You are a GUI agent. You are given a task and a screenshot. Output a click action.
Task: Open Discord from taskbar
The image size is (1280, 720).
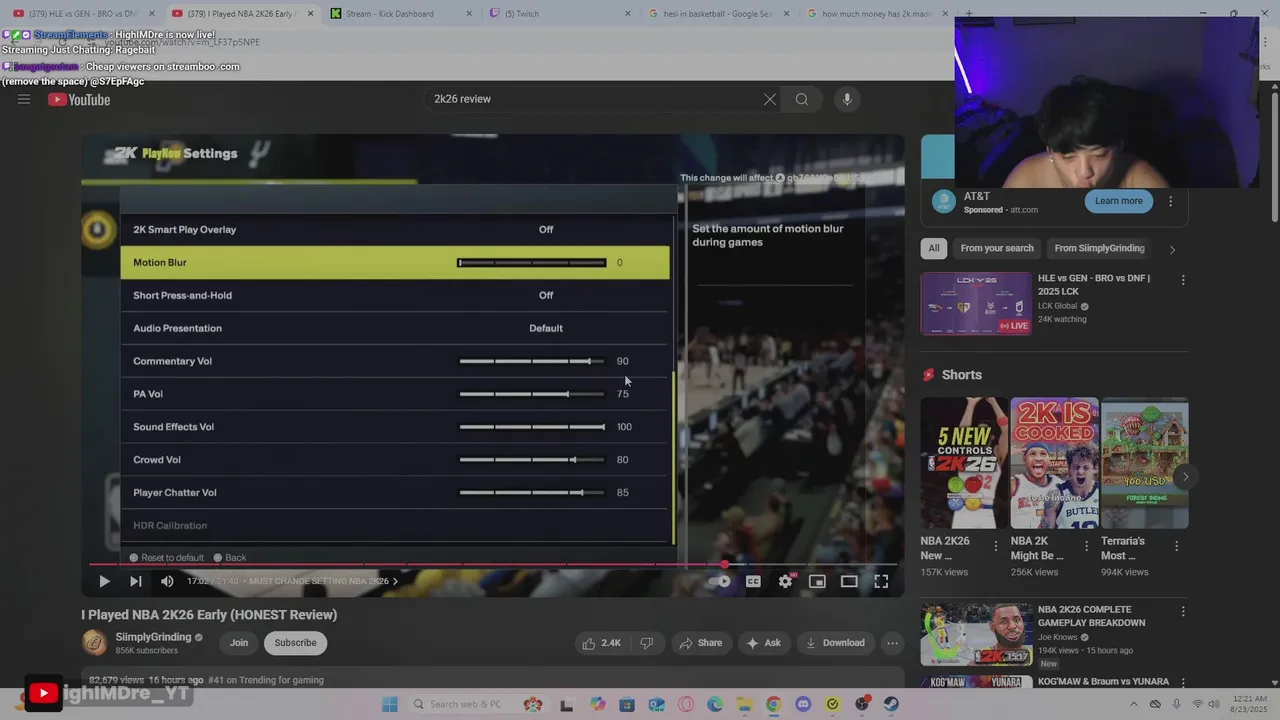point(803,704)
